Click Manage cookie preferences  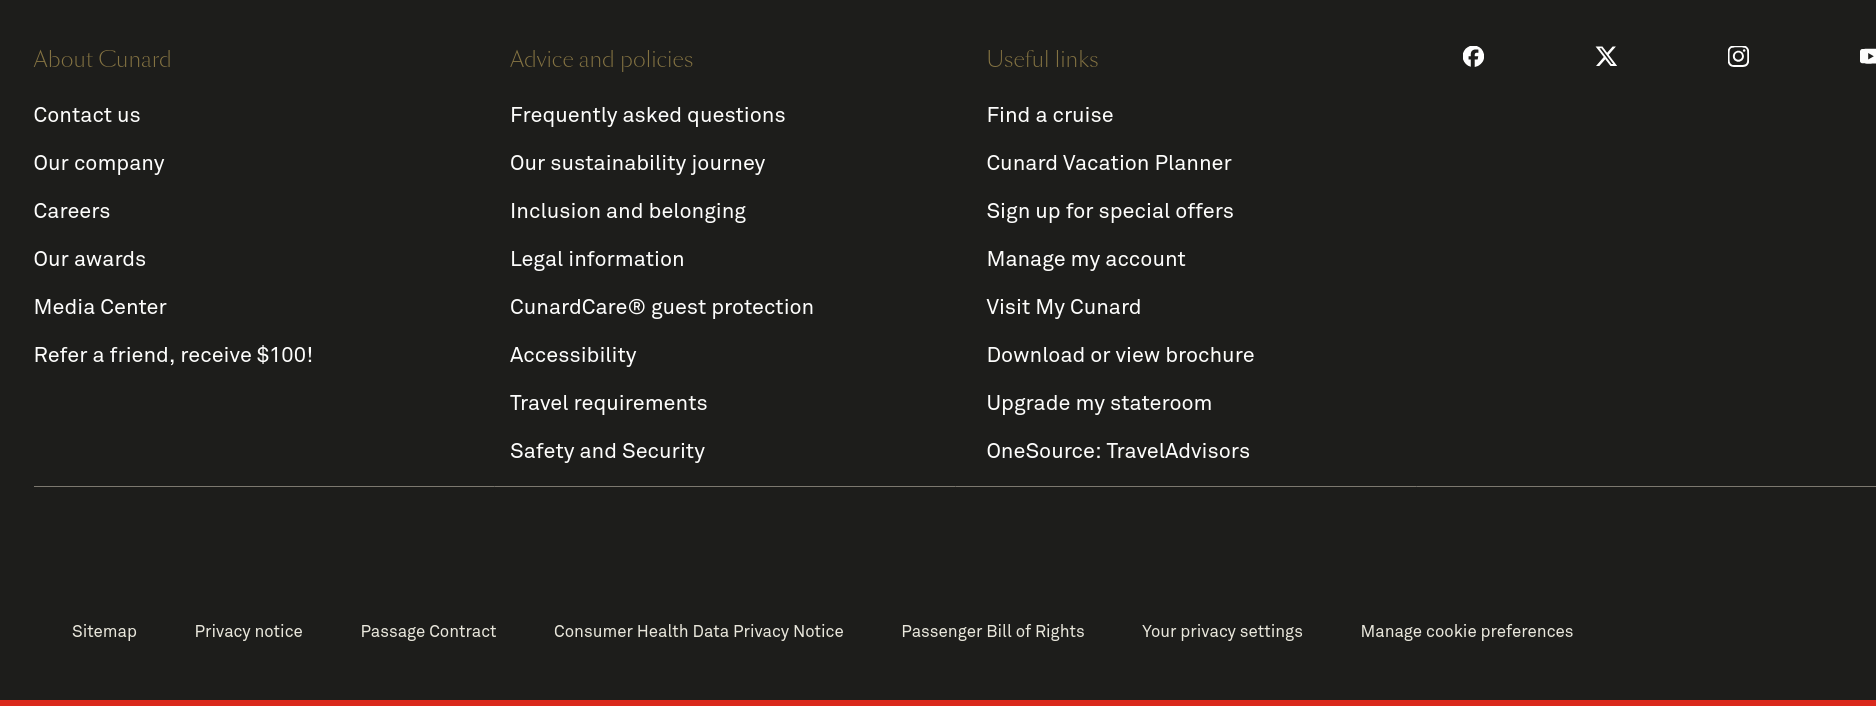click(x=1466, y=631)
